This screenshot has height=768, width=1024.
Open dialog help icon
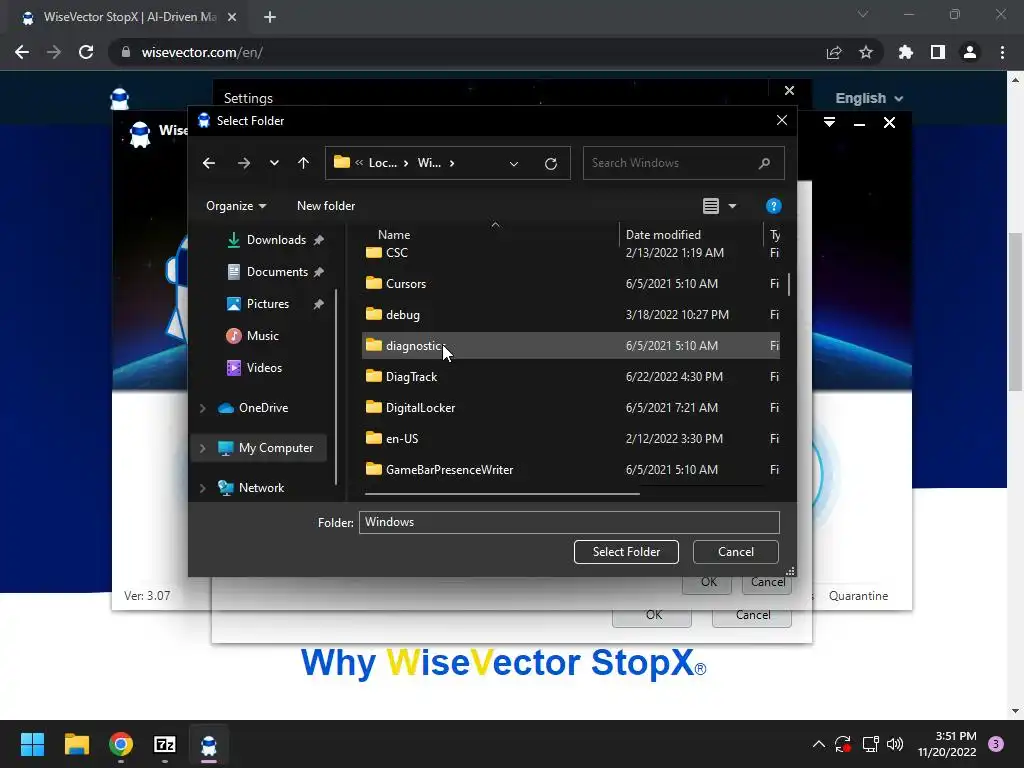tap(773, 206)
